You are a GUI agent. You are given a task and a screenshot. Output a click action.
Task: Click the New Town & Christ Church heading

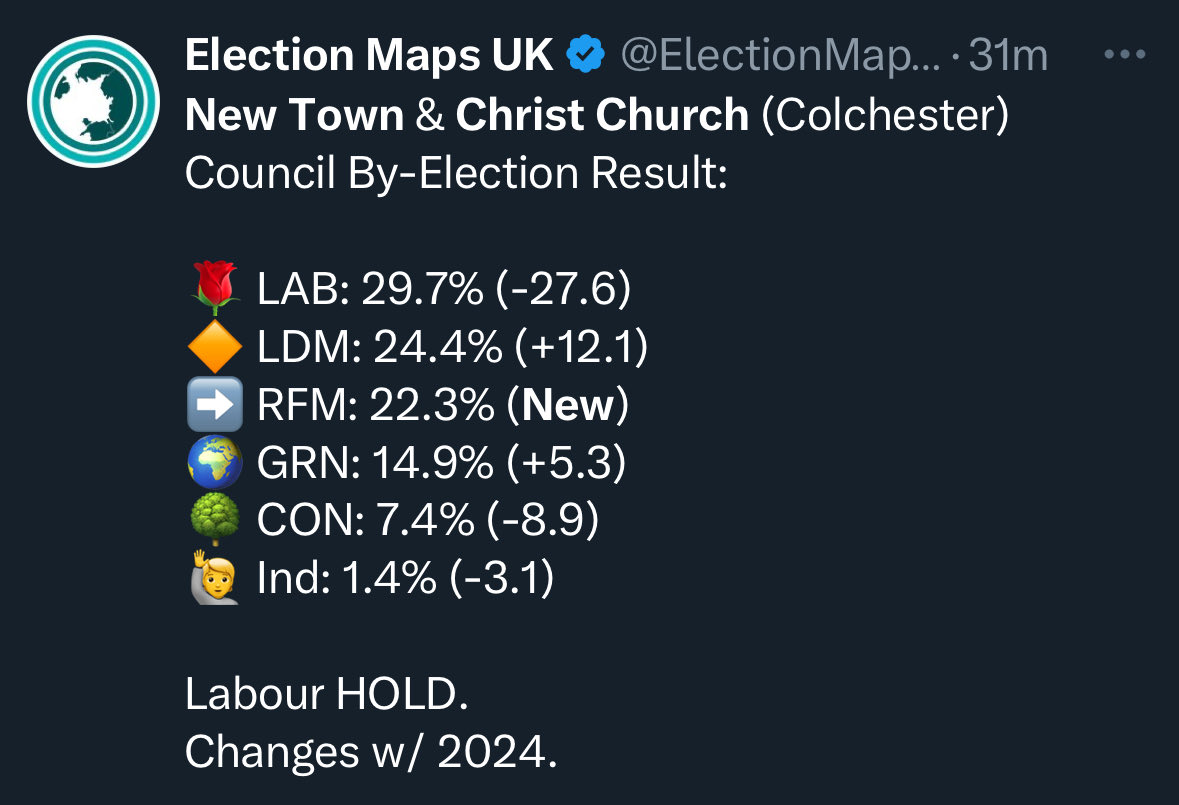(x=467, y=115)
